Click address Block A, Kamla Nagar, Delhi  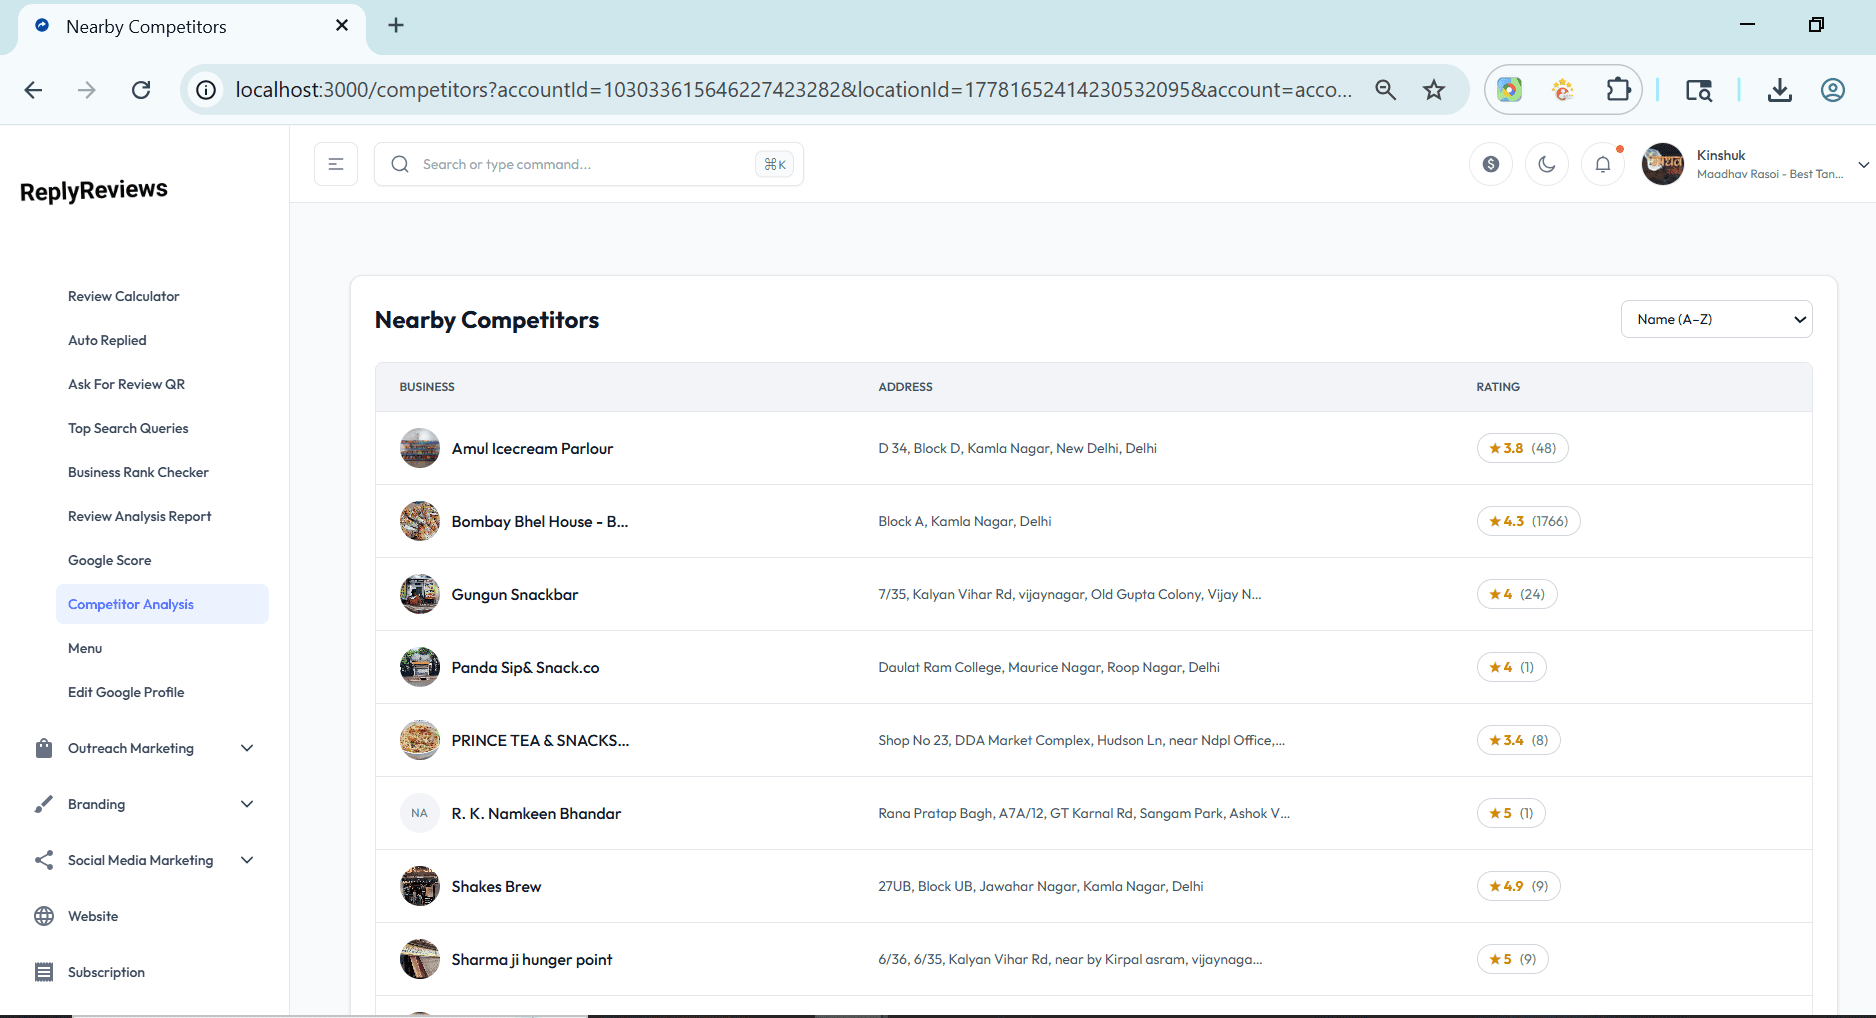[965, 521]
